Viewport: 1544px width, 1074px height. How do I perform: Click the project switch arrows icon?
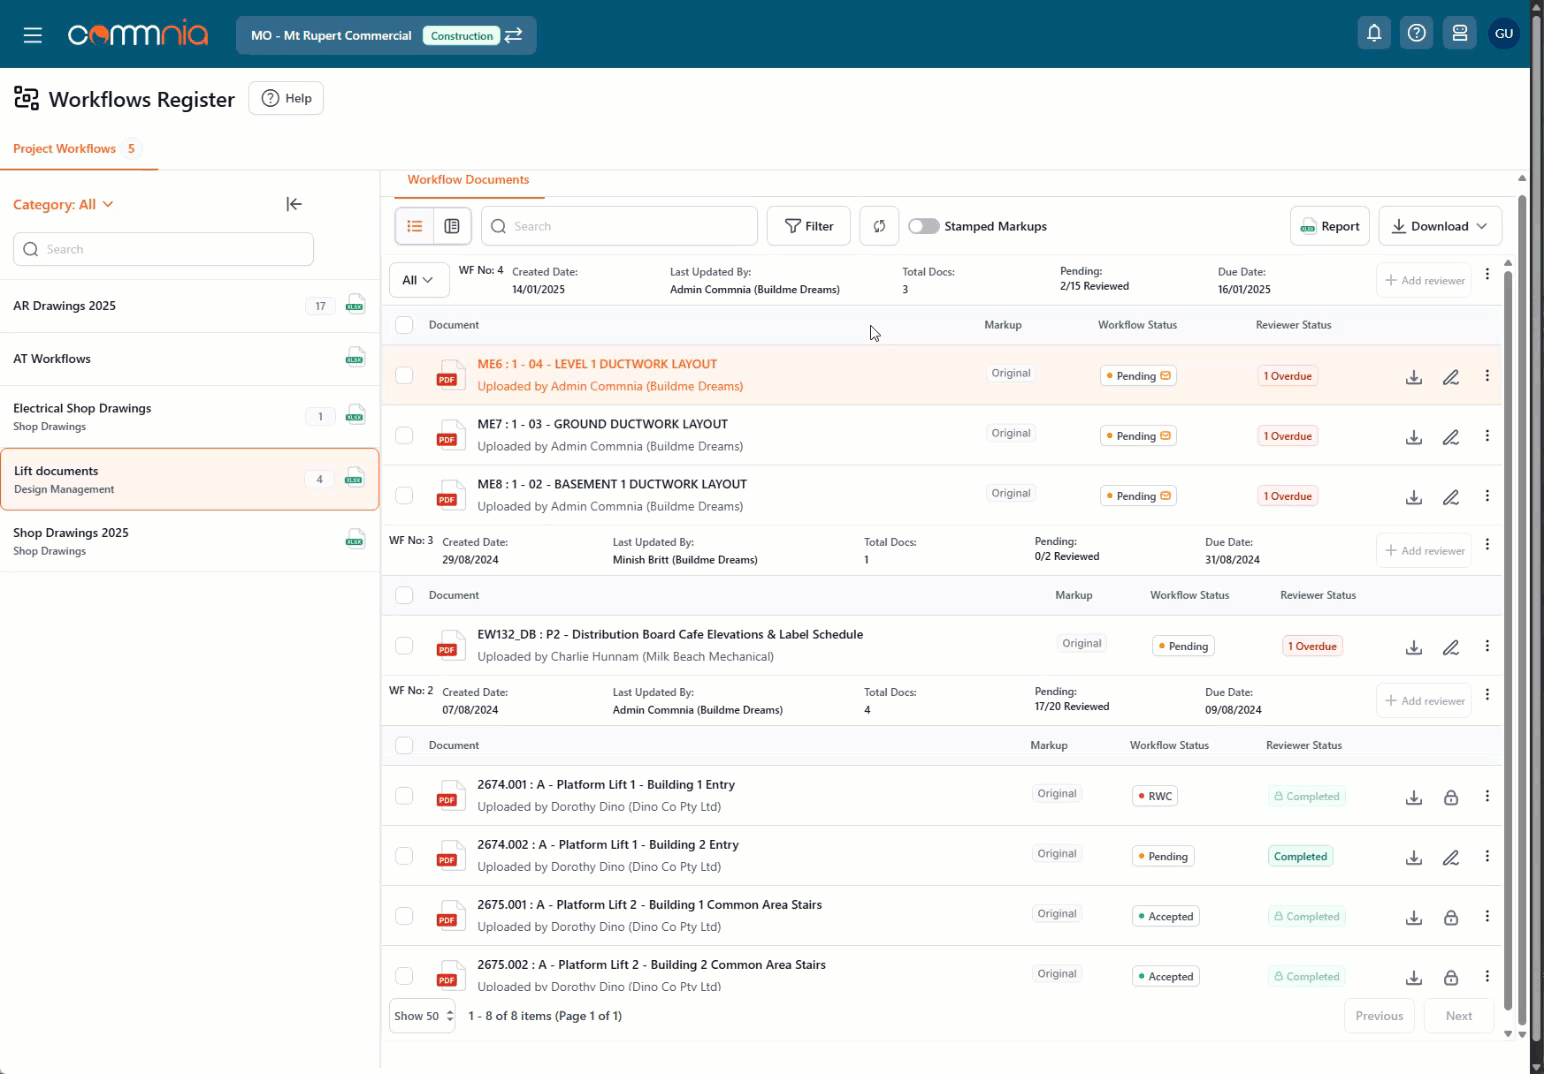pos(513,35)
